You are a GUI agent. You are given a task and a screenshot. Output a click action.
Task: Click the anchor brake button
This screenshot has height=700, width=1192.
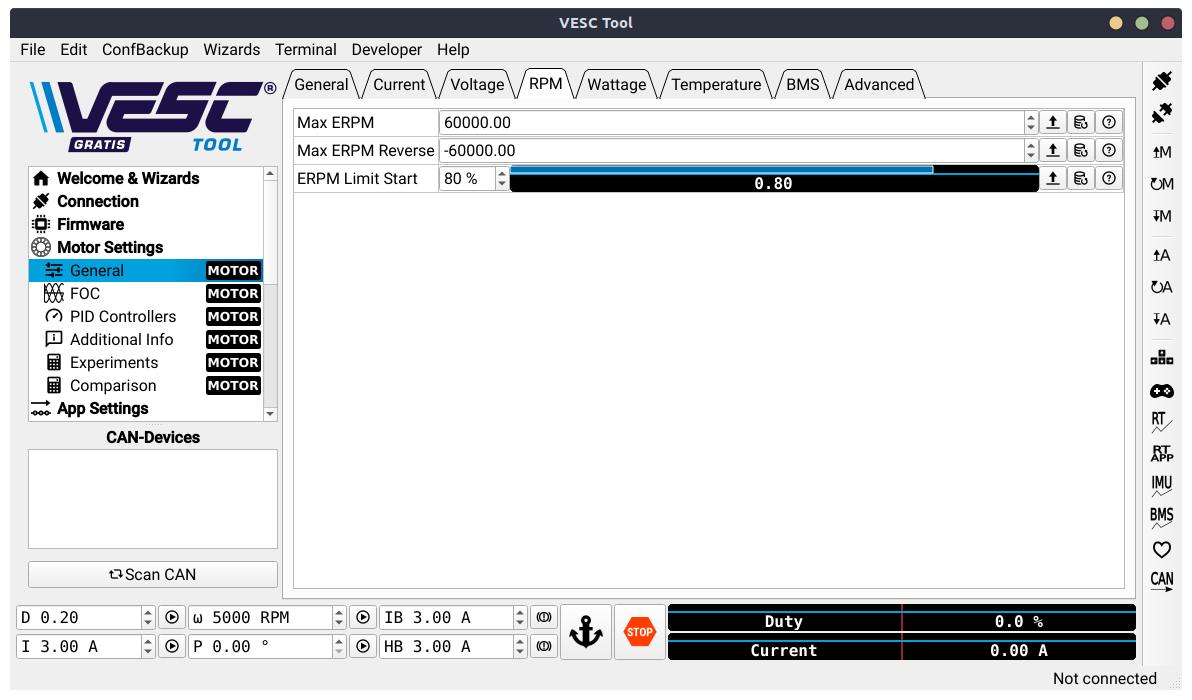pos(585,632)
